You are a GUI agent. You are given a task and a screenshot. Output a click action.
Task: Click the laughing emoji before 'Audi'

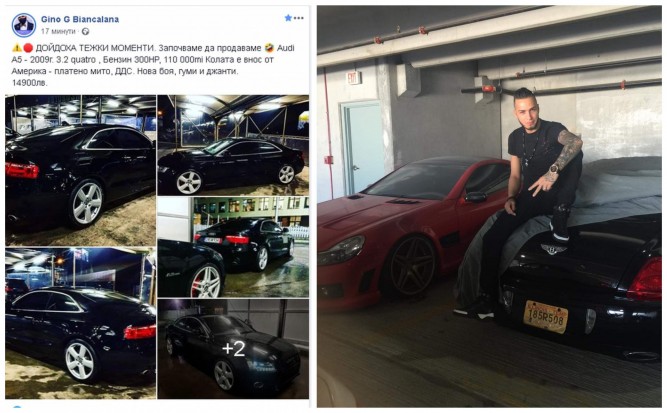[269, 48]
